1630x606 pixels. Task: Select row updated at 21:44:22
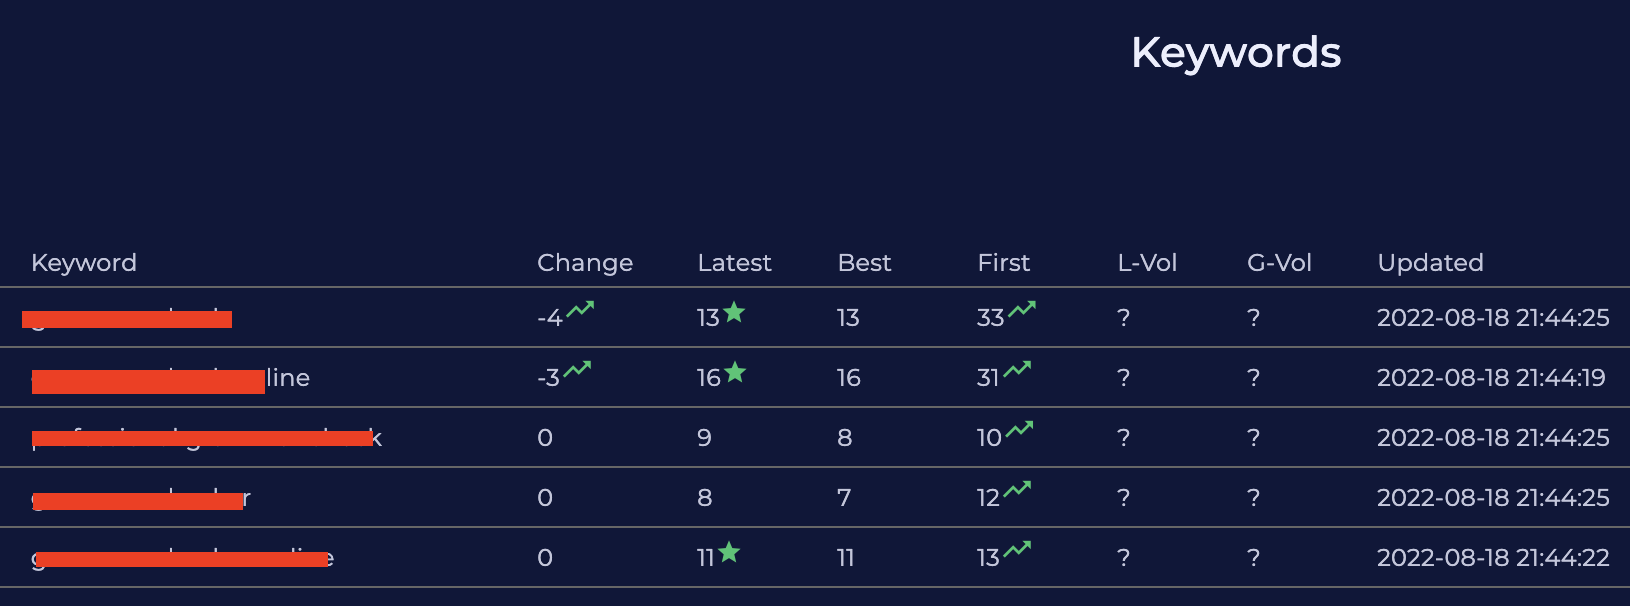[x=815, y=557]
